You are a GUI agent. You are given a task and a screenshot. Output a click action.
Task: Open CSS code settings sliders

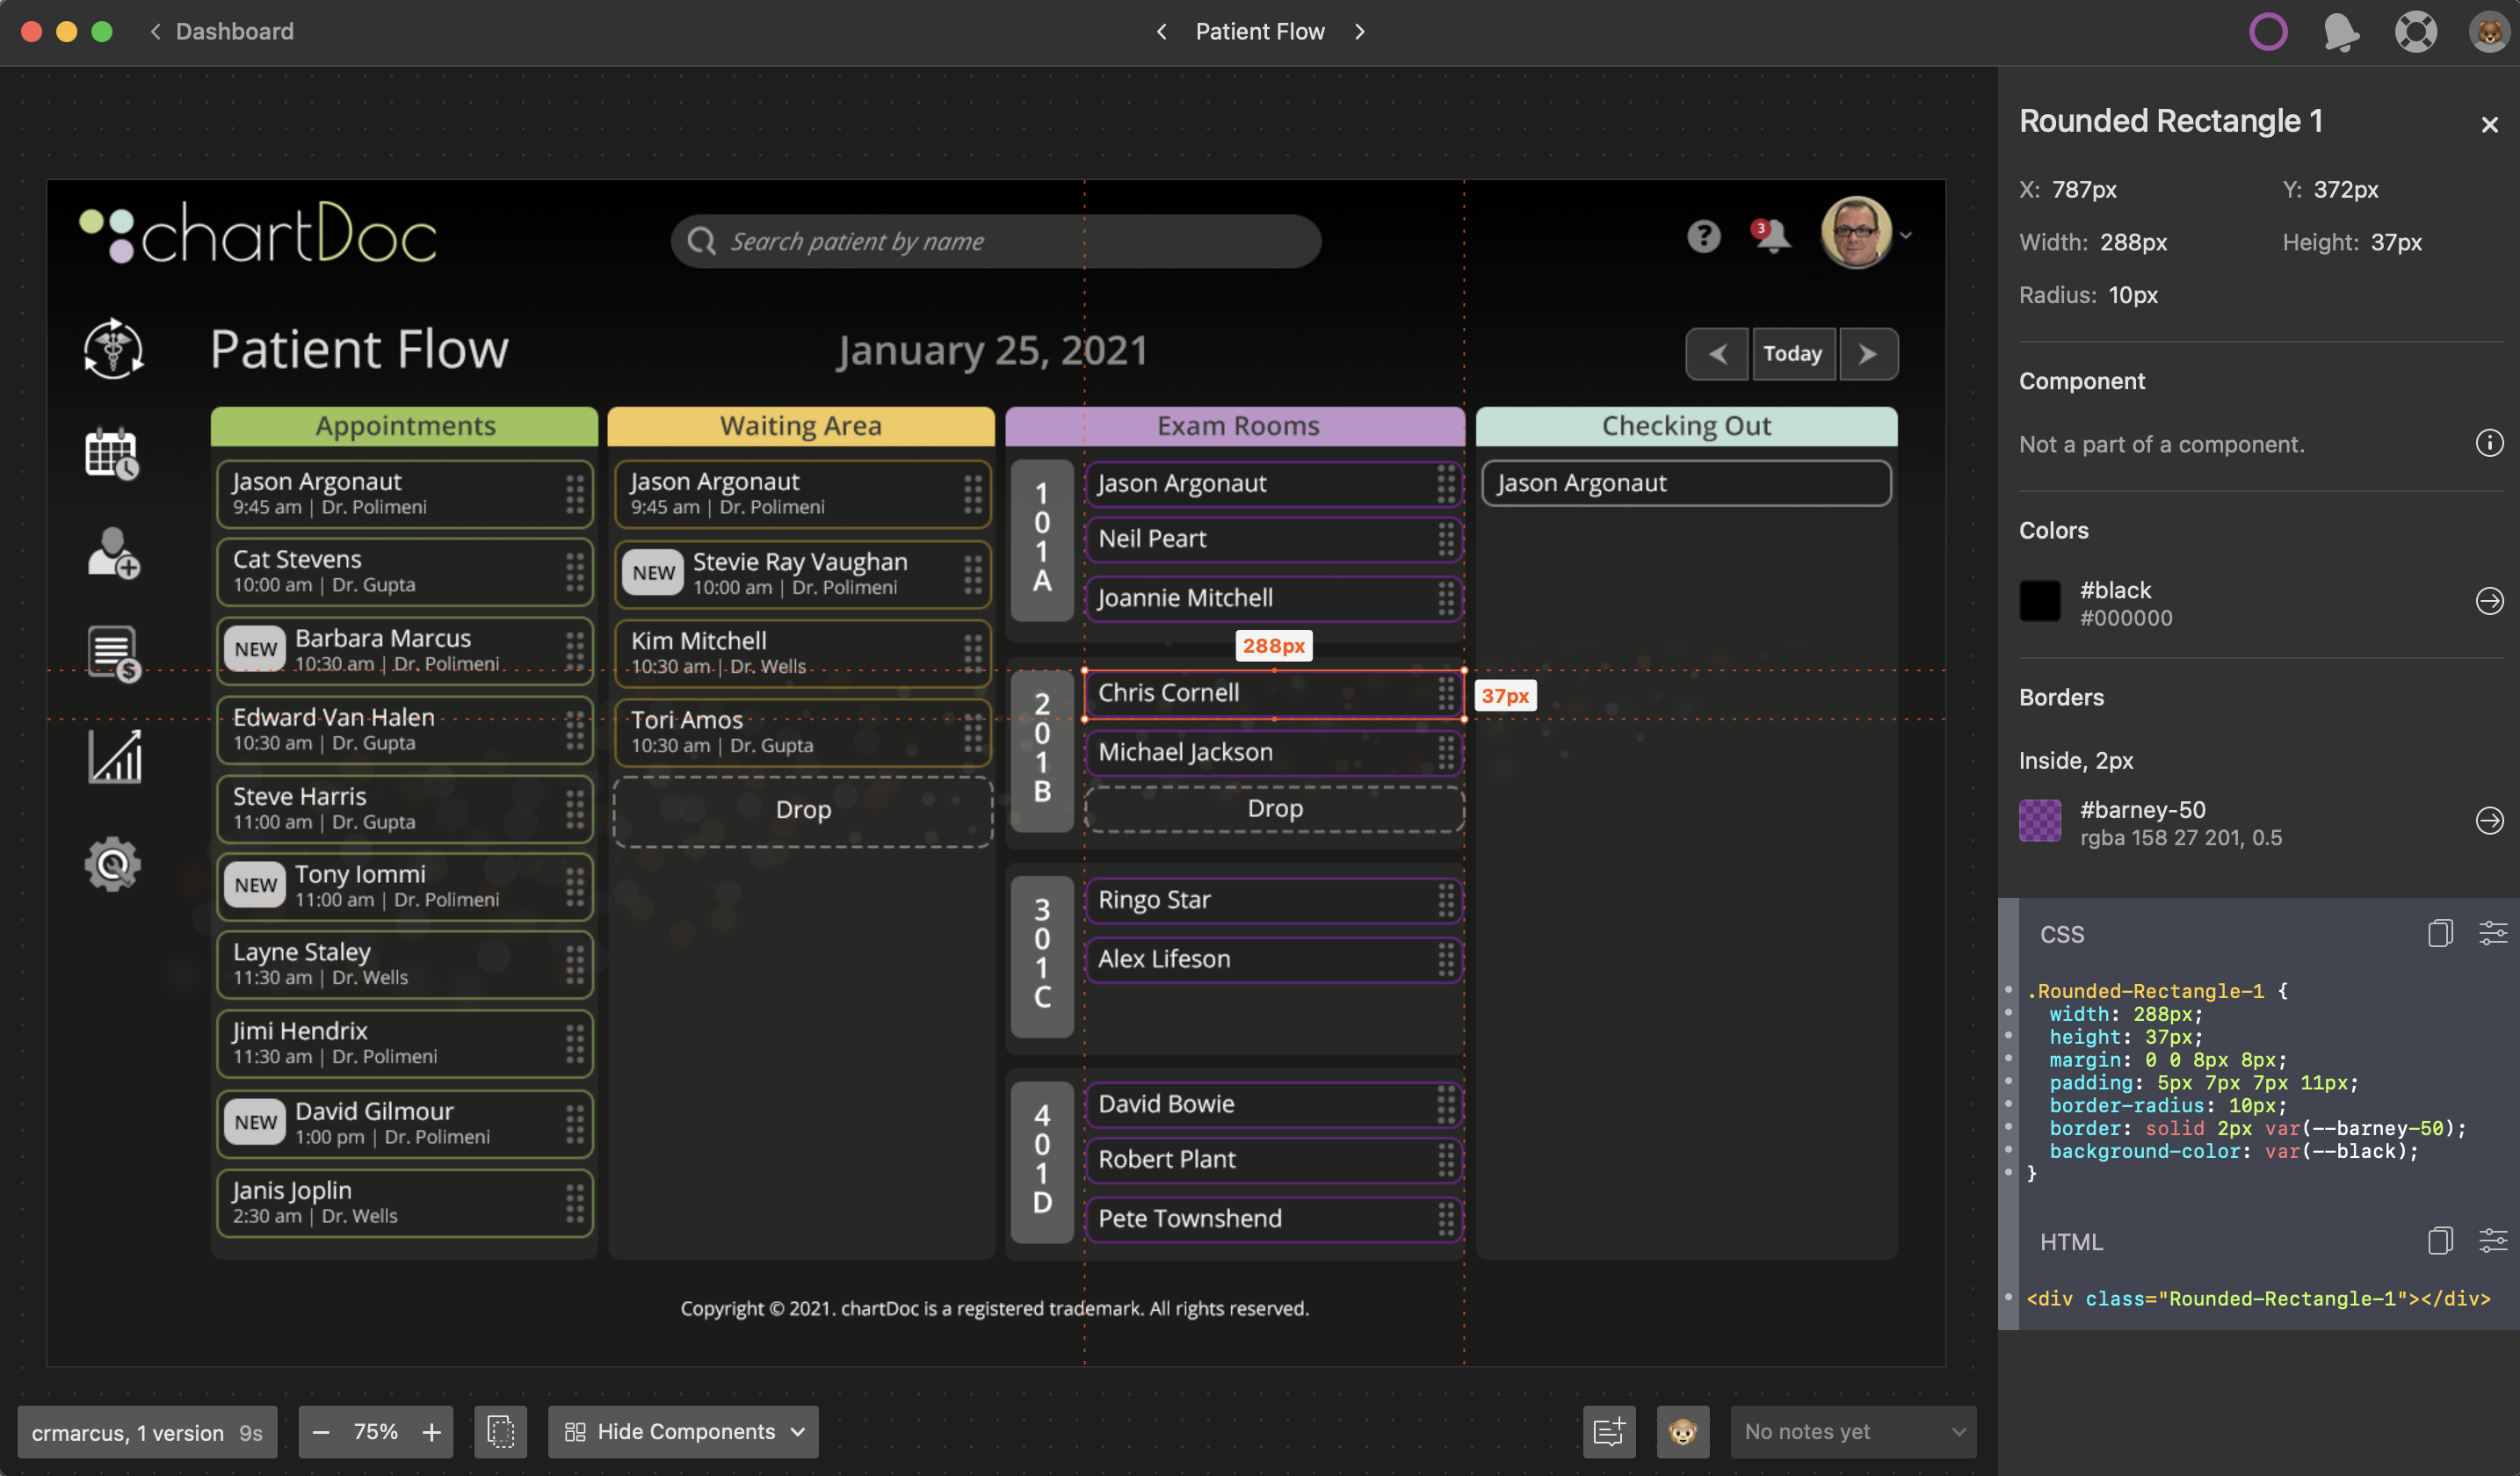[x=2493, y=933]
